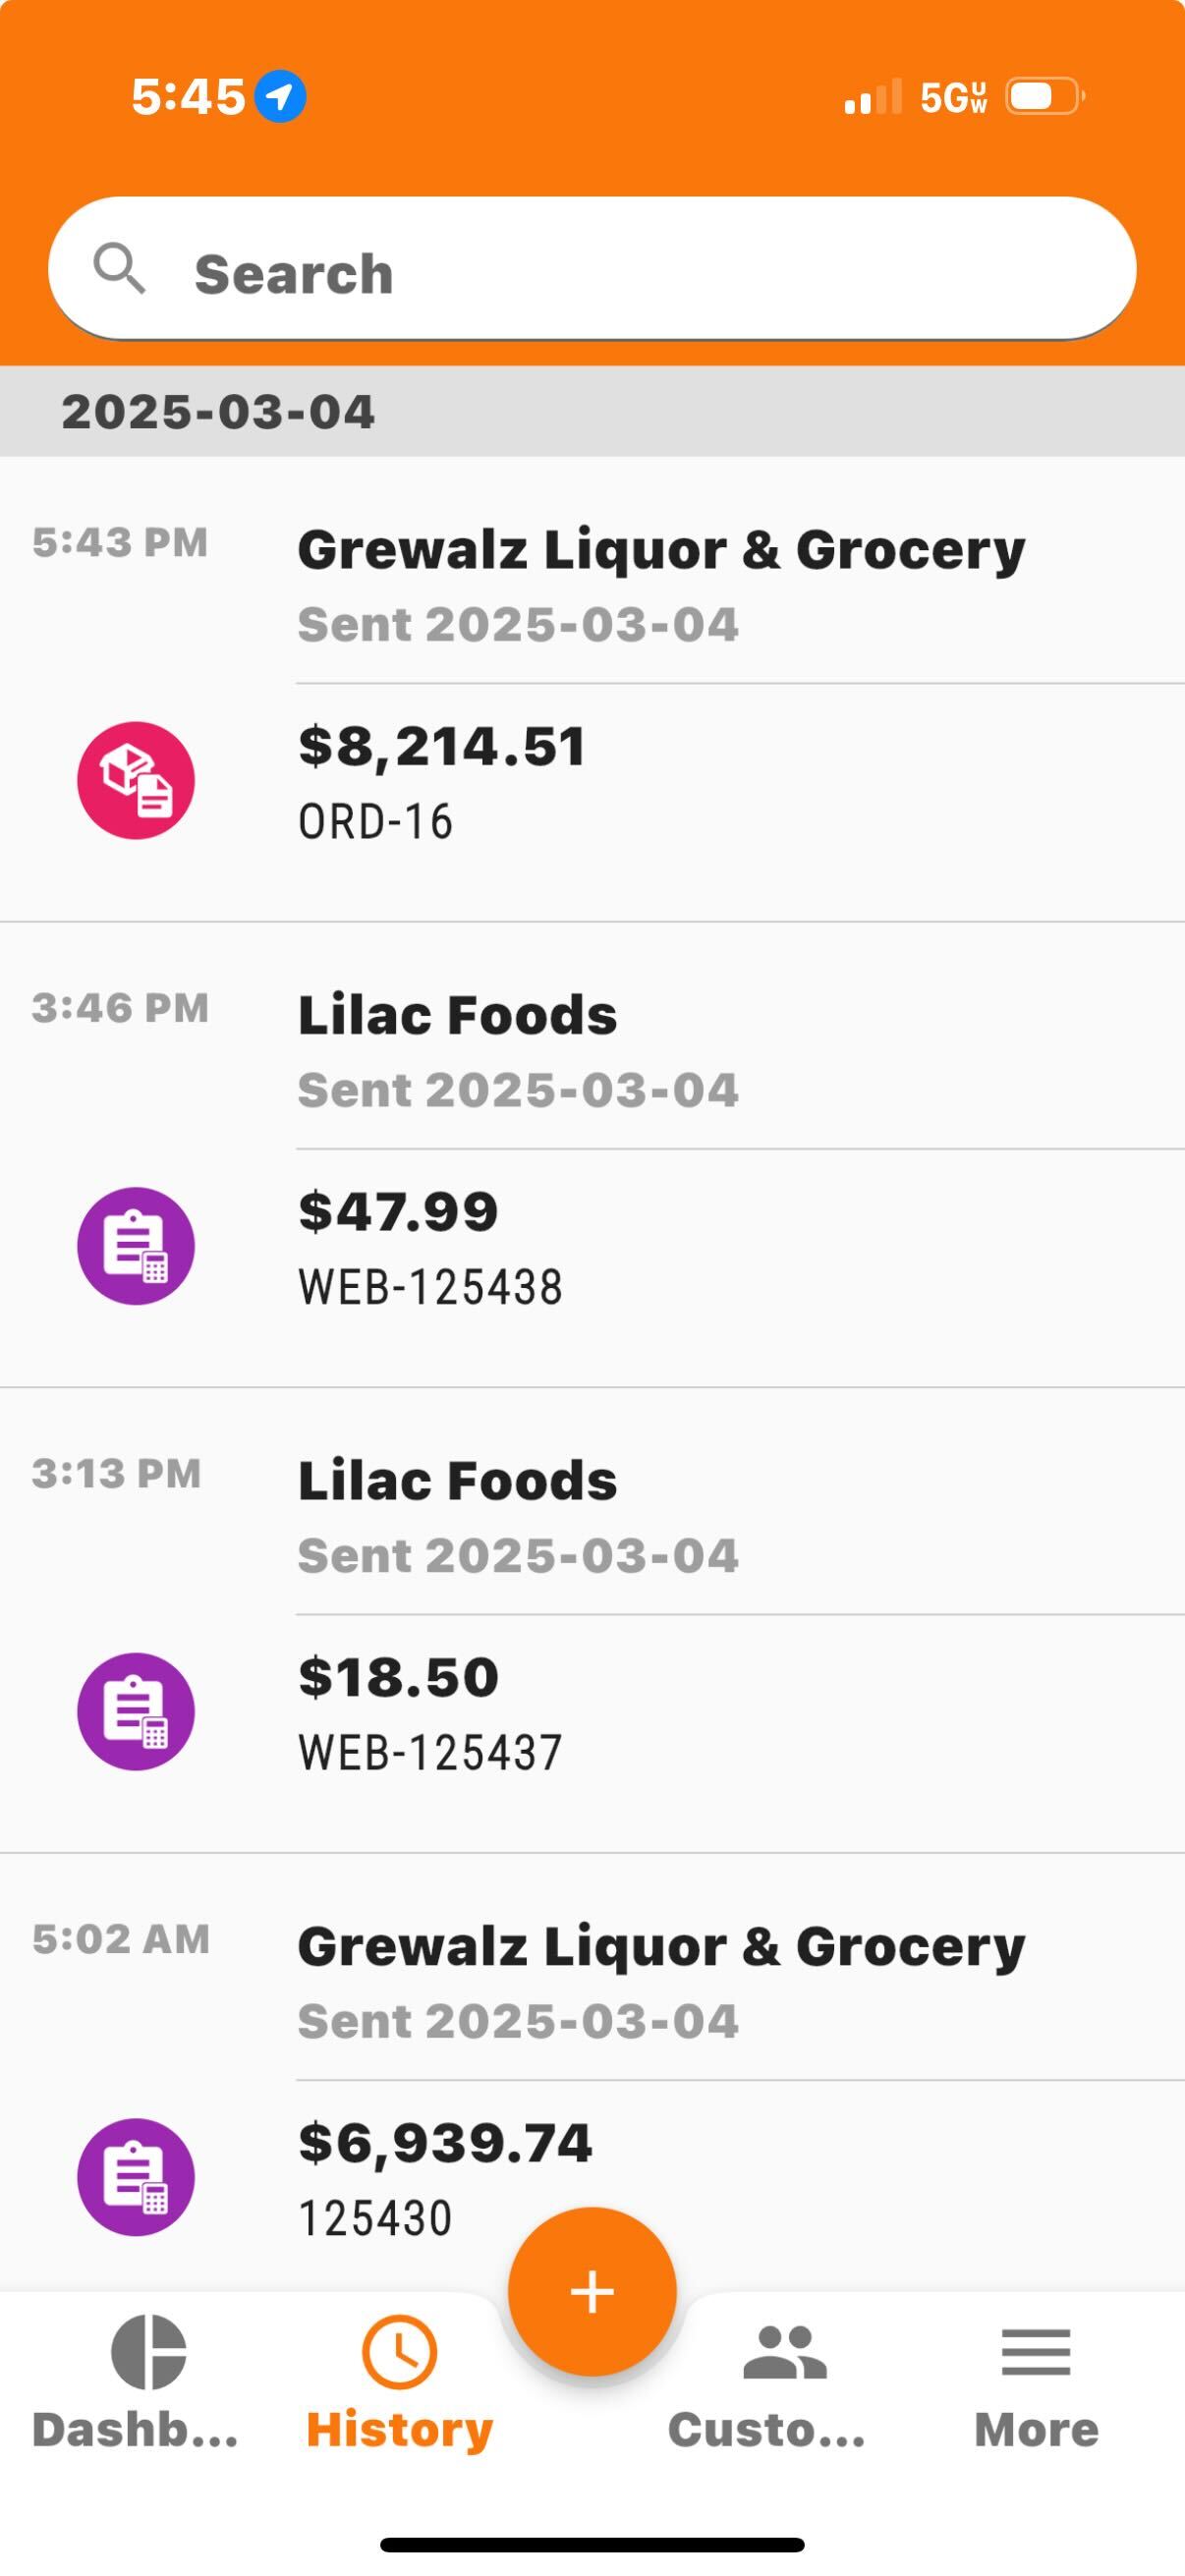Tap the pink order icon for ORD-16
Image resolution: width=1185 pixels, height=2576 pixels.
(x=136, y=780)
